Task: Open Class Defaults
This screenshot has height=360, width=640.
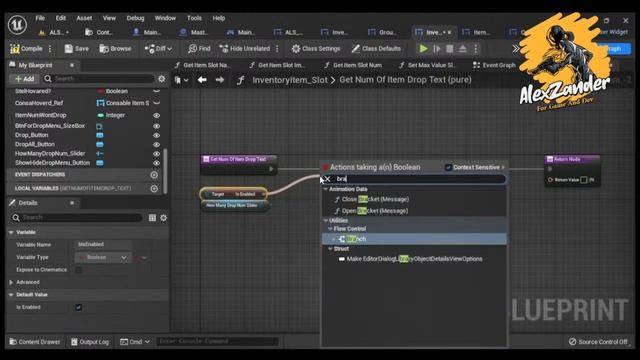Action: click(x=376, y=49)
